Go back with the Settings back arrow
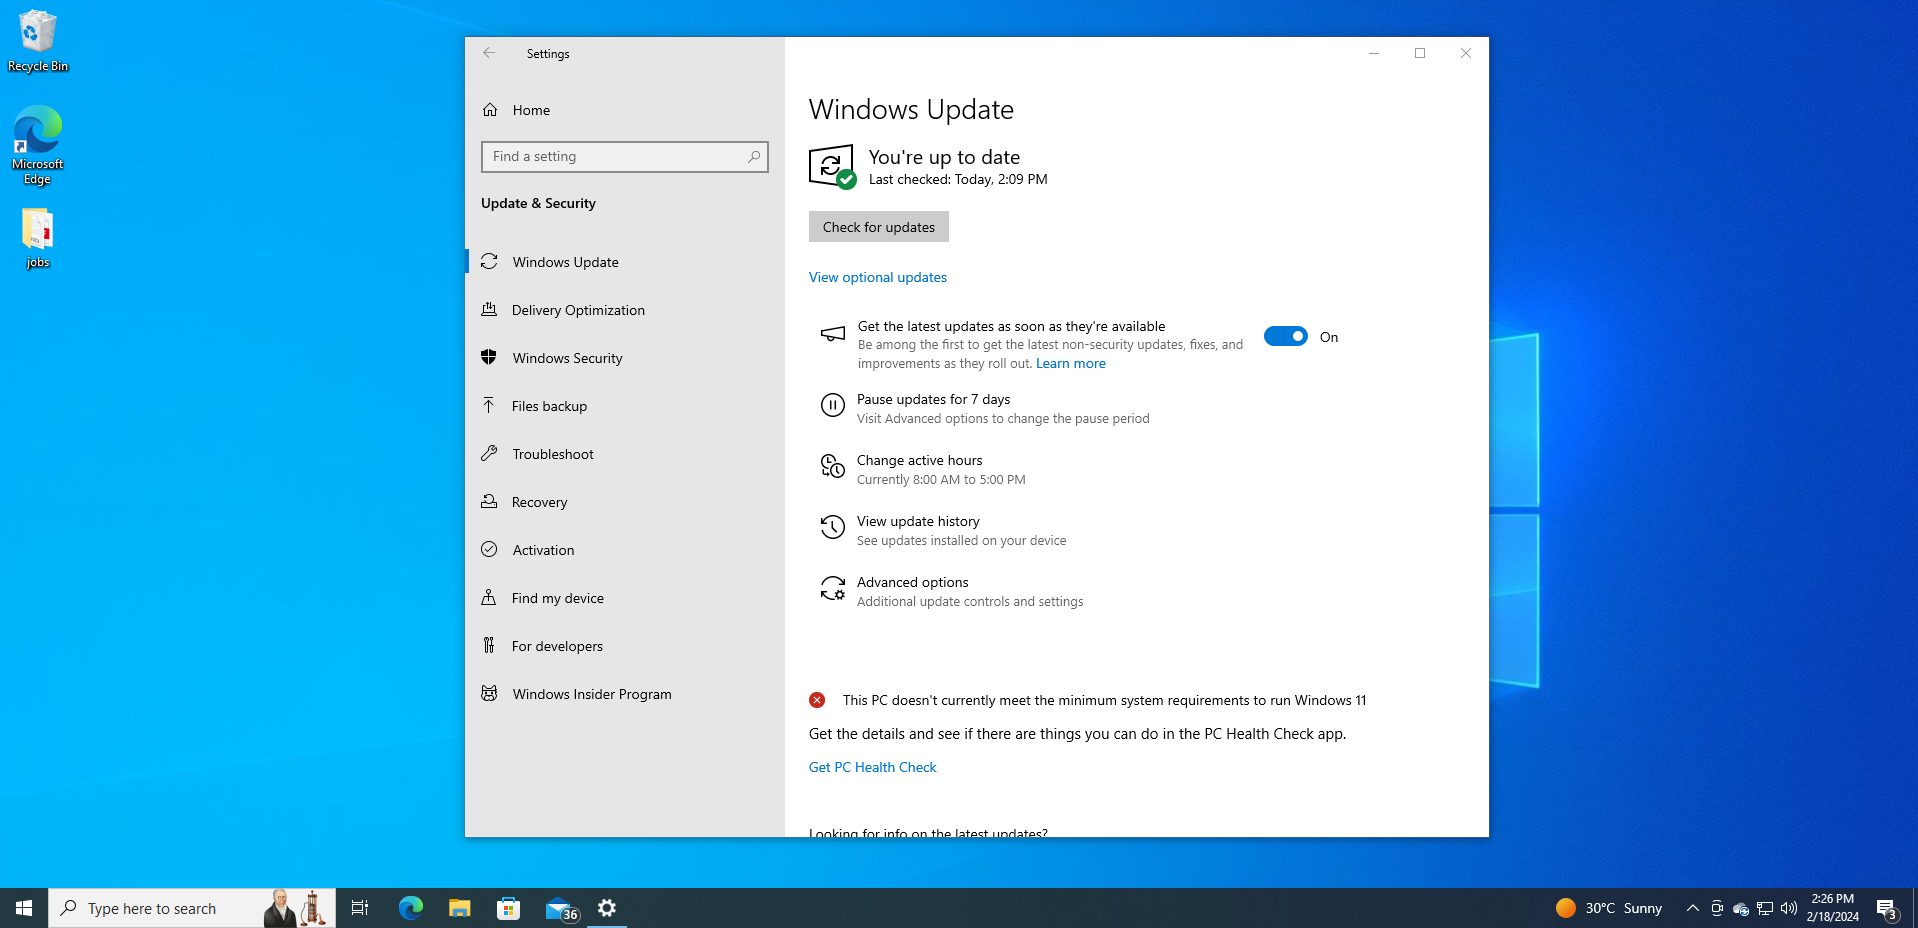This screenshot has height=928, width=1918. click(x=489, y=53)
